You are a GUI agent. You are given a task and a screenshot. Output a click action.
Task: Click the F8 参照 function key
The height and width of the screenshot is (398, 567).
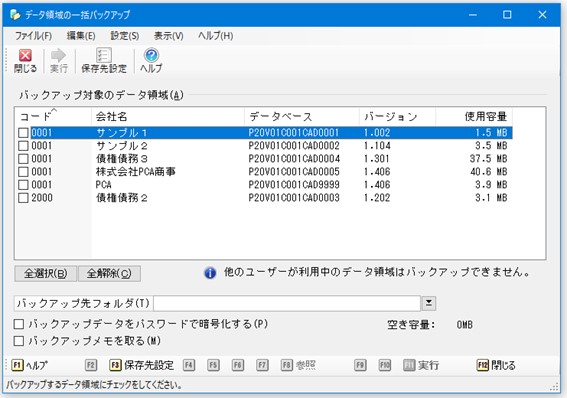click(x=298, y=365)
